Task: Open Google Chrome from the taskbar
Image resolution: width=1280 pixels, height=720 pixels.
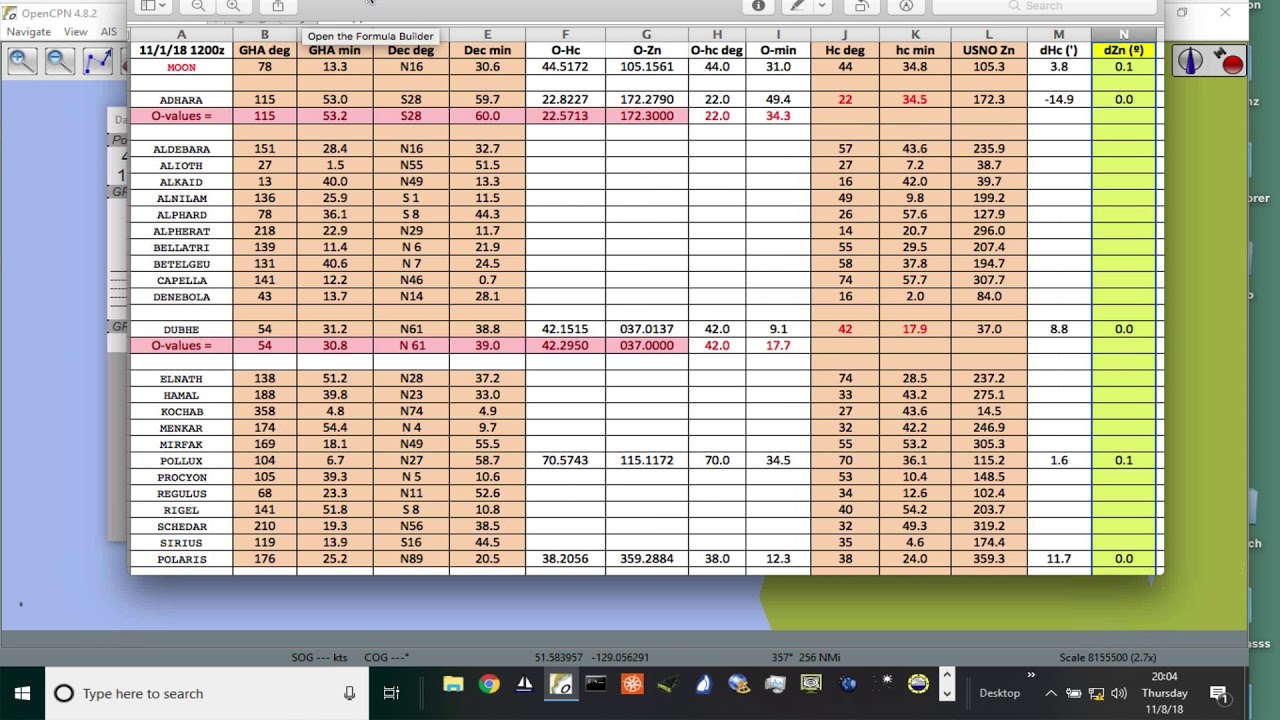Action: point(489,685)
